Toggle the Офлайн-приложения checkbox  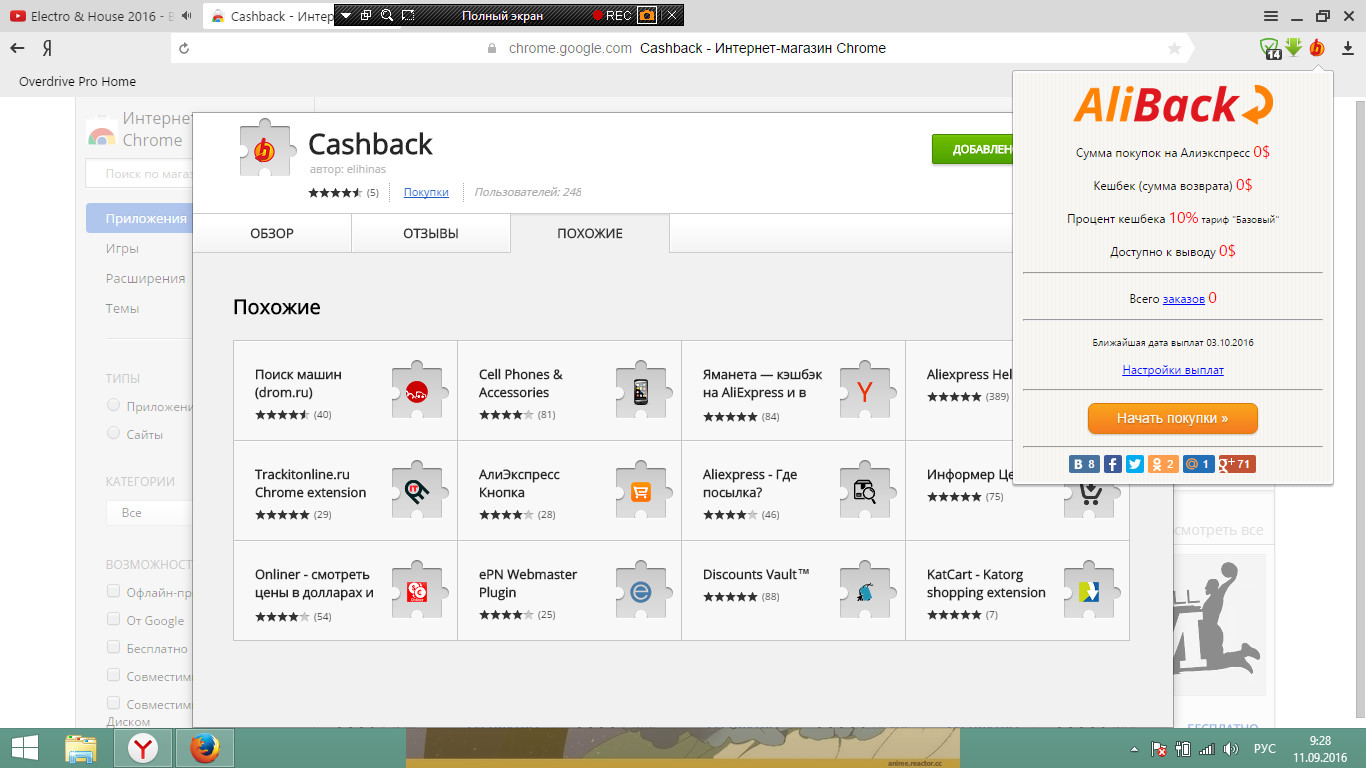pyautogui.click(x=114, y=591)
